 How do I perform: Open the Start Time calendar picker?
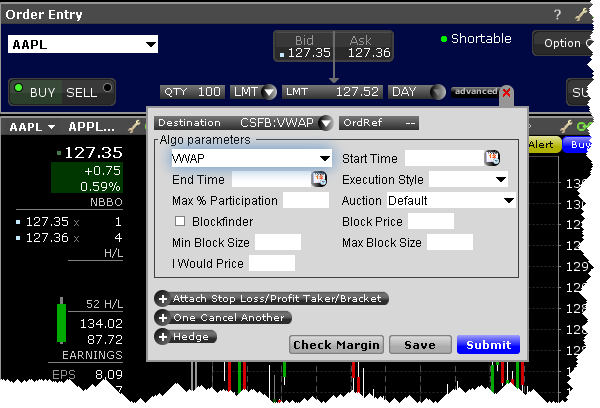pyautogui.click(x=492, y=158)
